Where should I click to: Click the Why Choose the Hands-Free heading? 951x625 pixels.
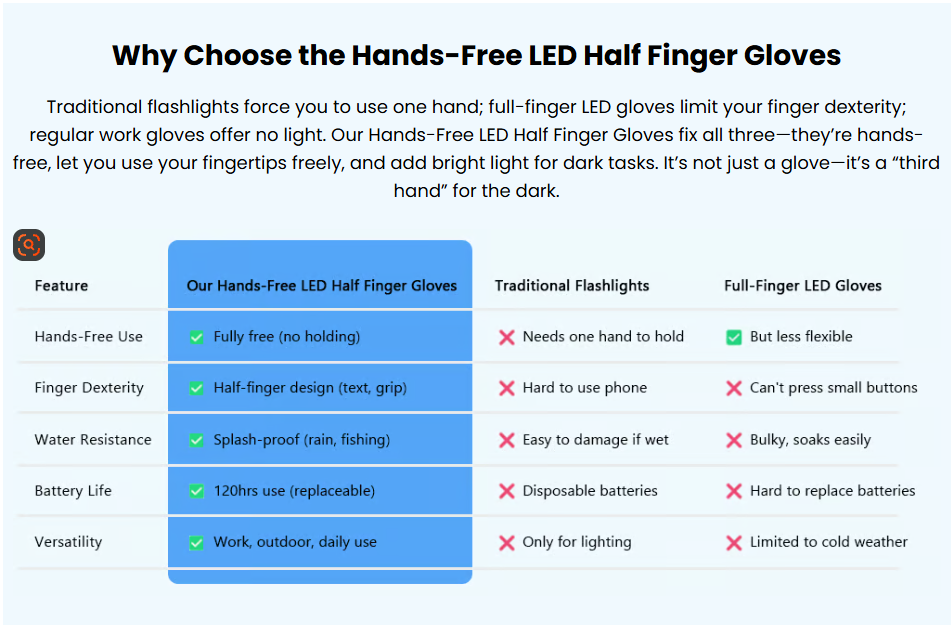pos(476,55)
